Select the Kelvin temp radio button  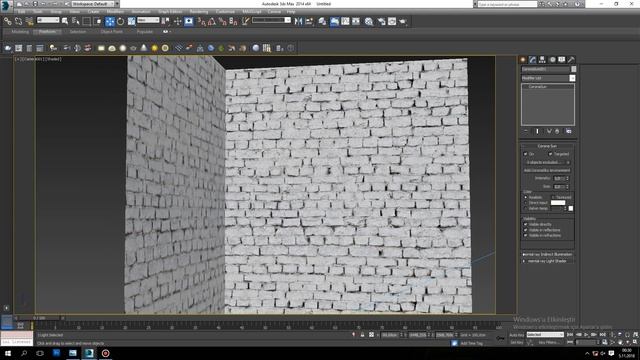point(526,209)
